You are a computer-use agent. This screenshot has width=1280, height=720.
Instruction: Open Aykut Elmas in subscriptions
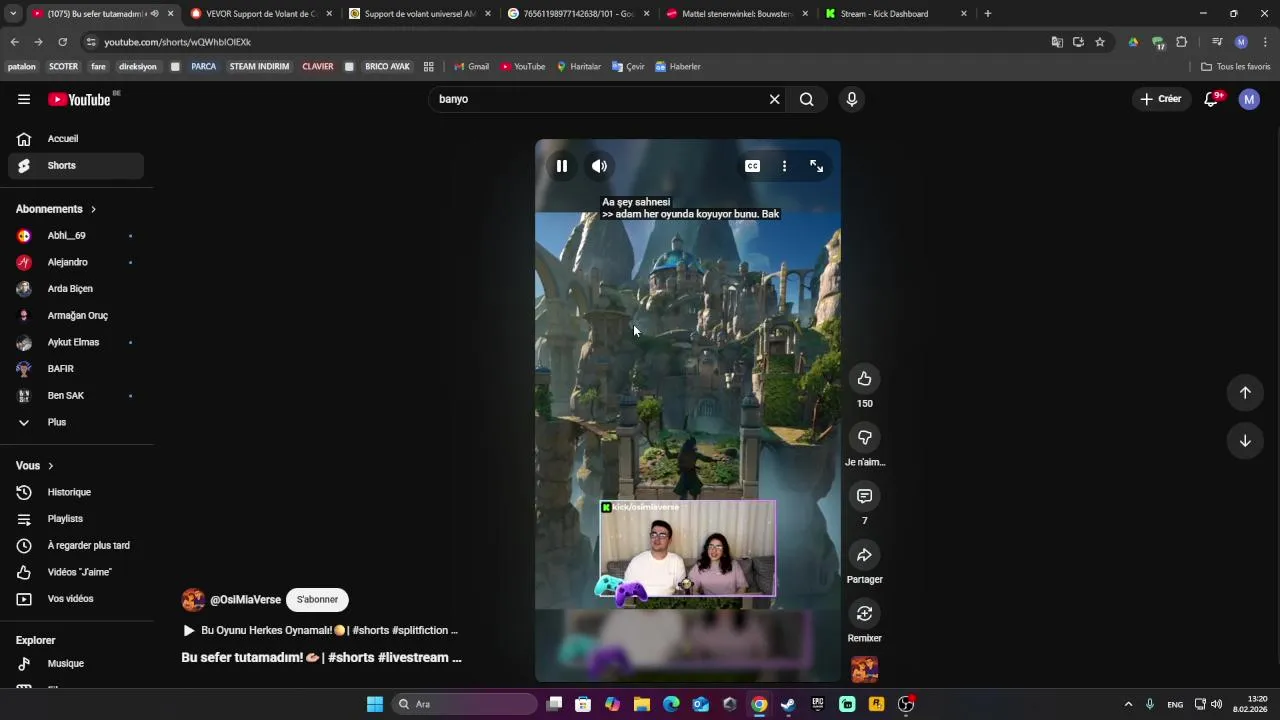pyautogui.click(x=76, y=342)
